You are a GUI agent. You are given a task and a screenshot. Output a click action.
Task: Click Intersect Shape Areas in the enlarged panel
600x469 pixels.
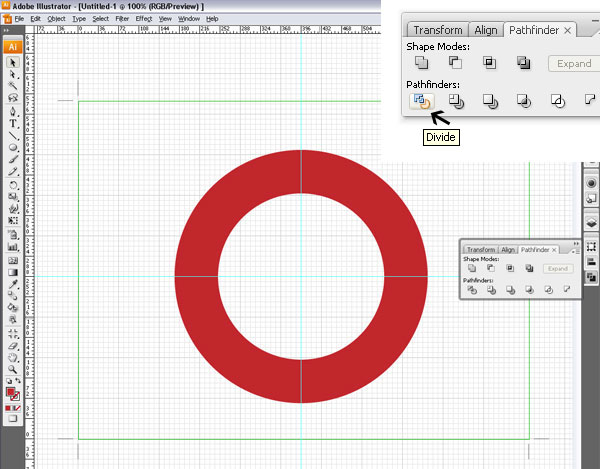tap(489, 62)
